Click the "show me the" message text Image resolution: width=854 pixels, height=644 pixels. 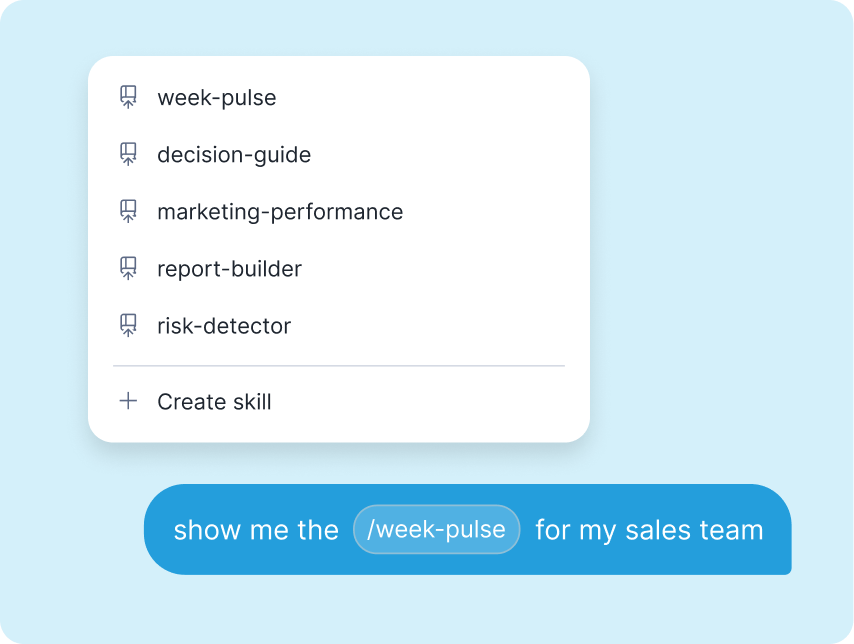click(256, 530)
